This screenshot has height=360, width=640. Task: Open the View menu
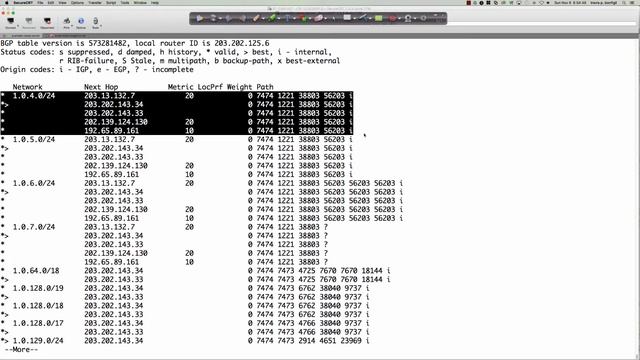coord(62,3)
